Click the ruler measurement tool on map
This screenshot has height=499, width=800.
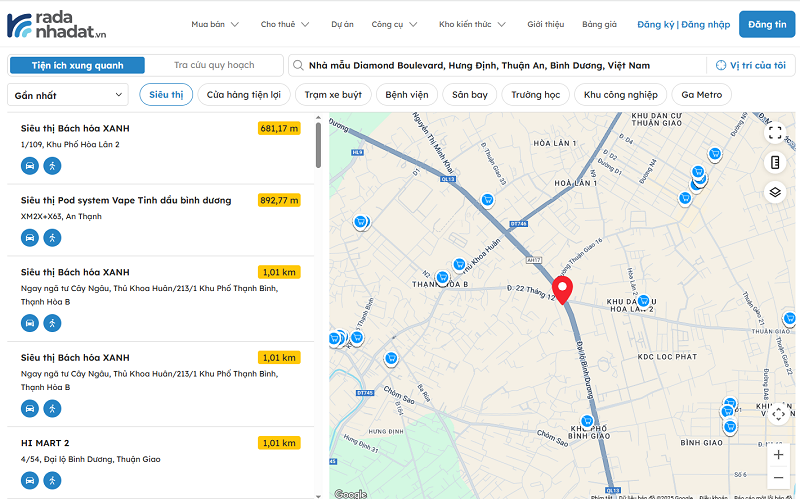coord(776,162)
